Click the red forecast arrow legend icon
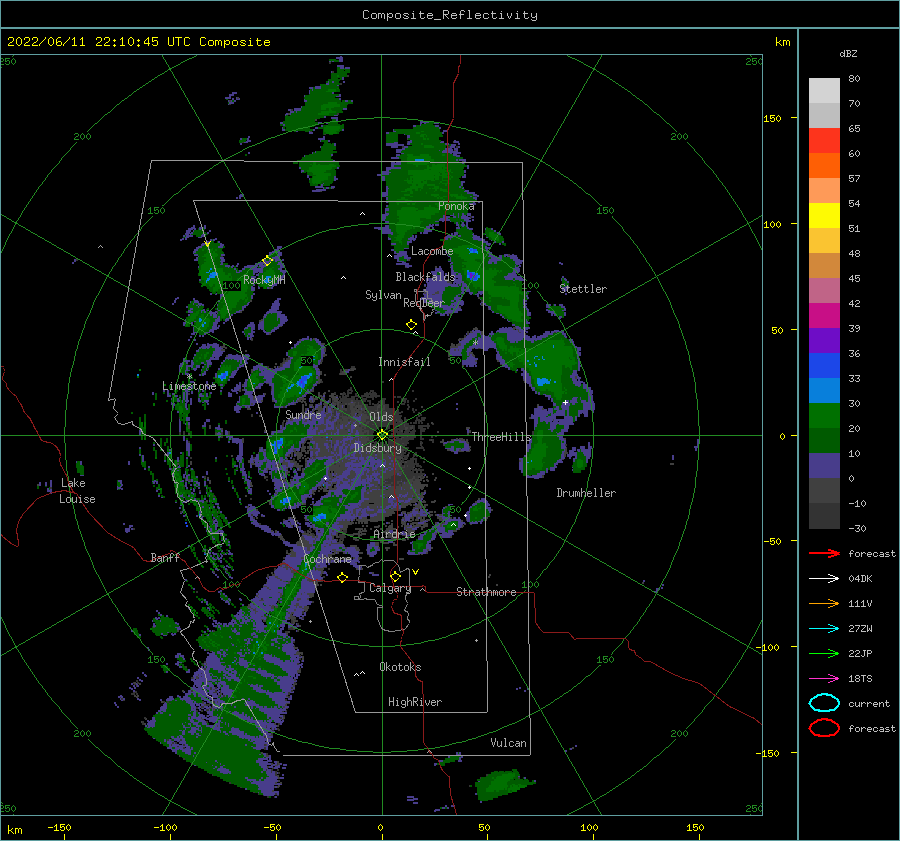 (x=824, y=553)
